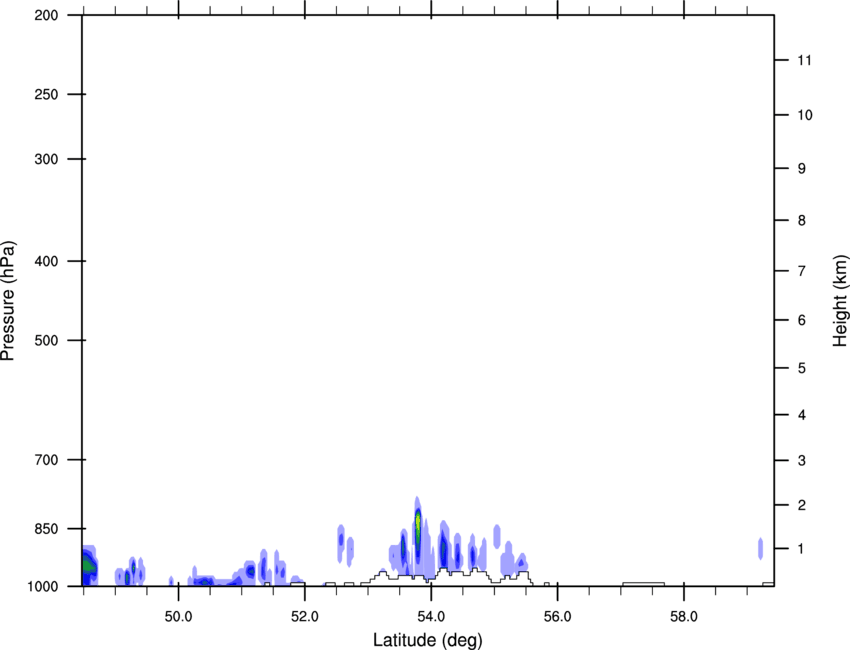Click the 52.0 latitude tick label
The width and height of the screenshot is (850, 650).
click(x=305, y=617)
